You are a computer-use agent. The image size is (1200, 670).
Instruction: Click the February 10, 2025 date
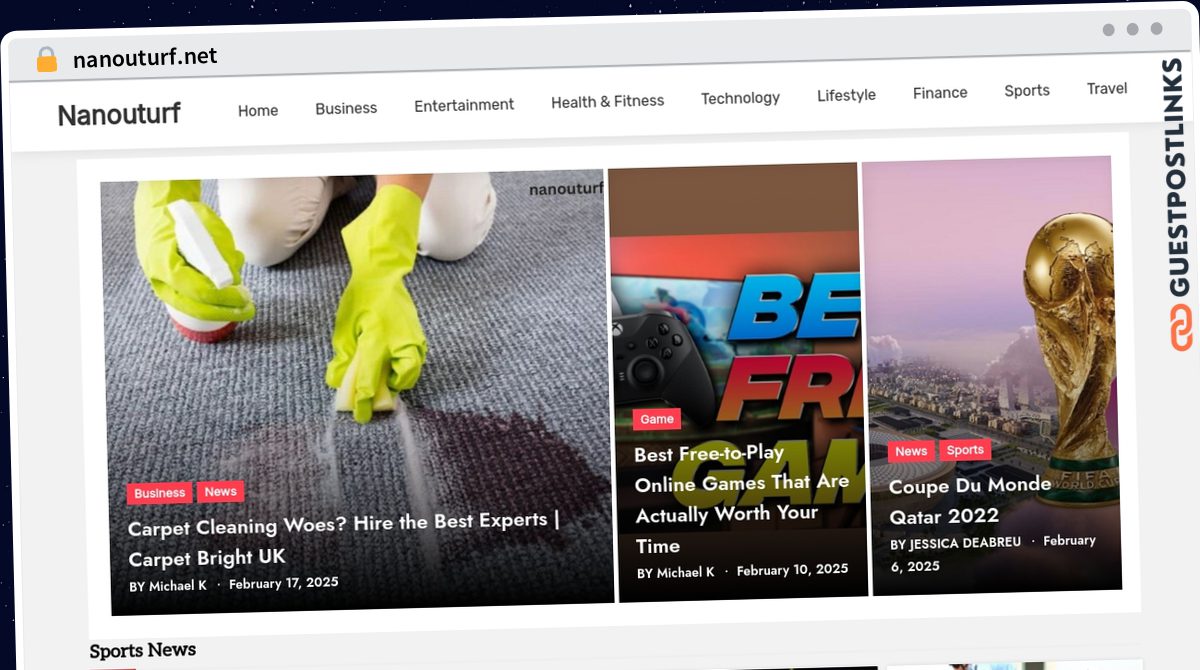(x=793, y=570)
